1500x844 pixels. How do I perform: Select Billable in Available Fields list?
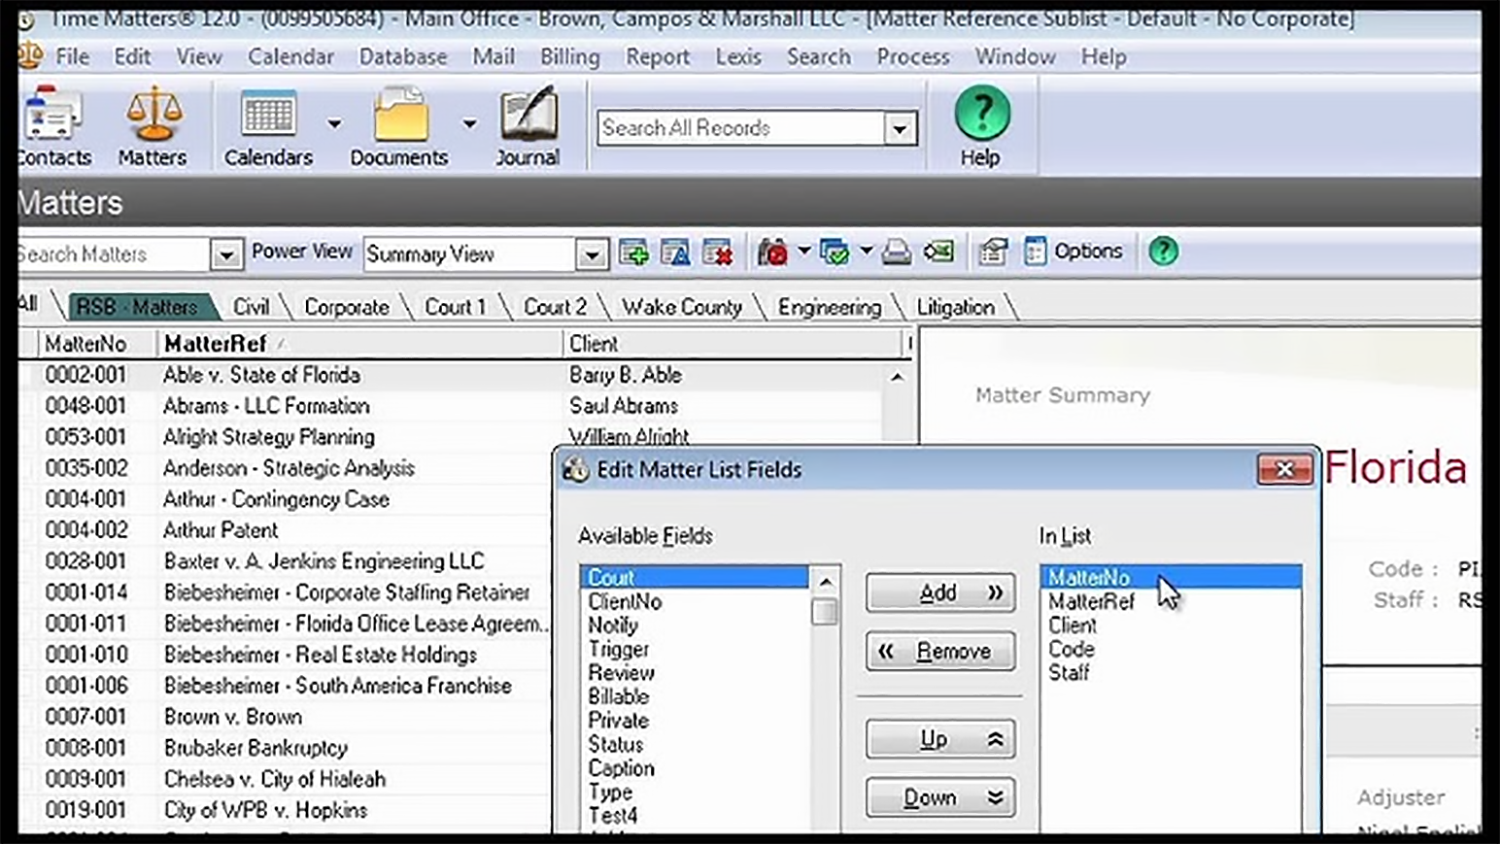pos(618,697)
